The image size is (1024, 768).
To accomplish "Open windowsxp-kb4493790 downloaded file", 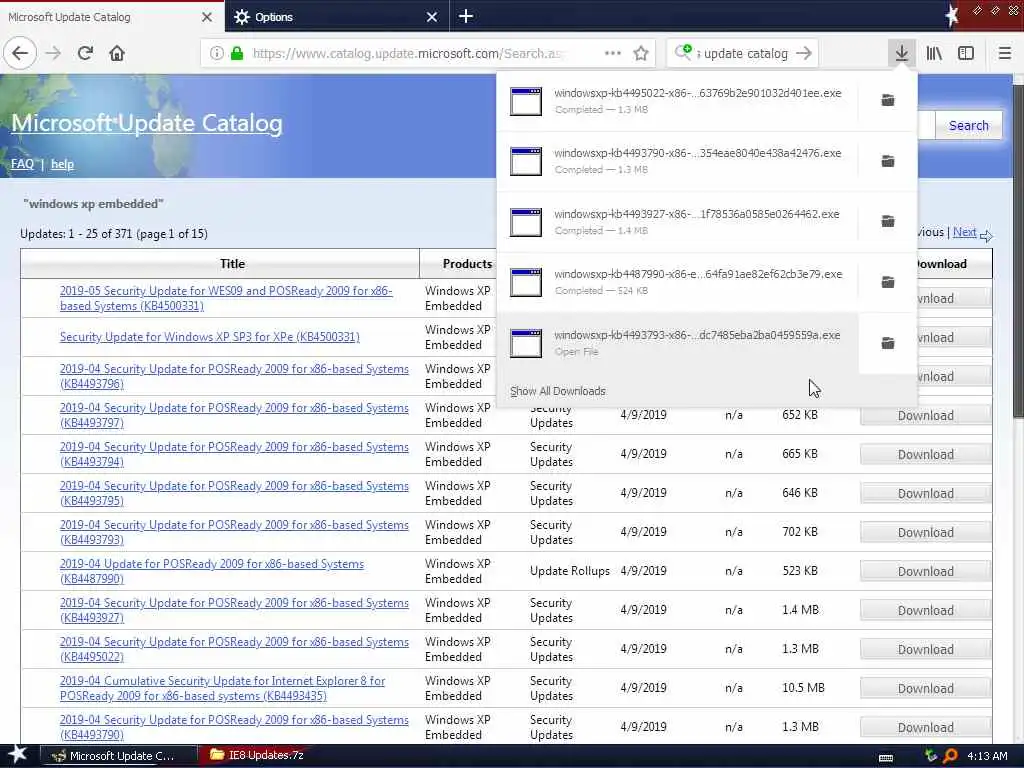I will 677,161.
